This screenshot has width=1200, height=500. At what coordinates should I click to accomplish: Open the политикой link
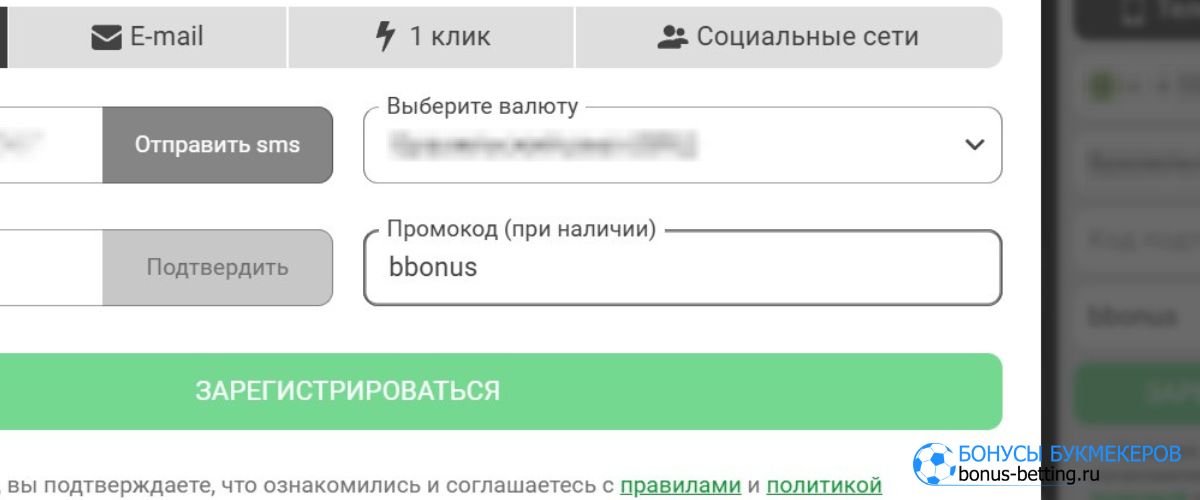point(824,486)
